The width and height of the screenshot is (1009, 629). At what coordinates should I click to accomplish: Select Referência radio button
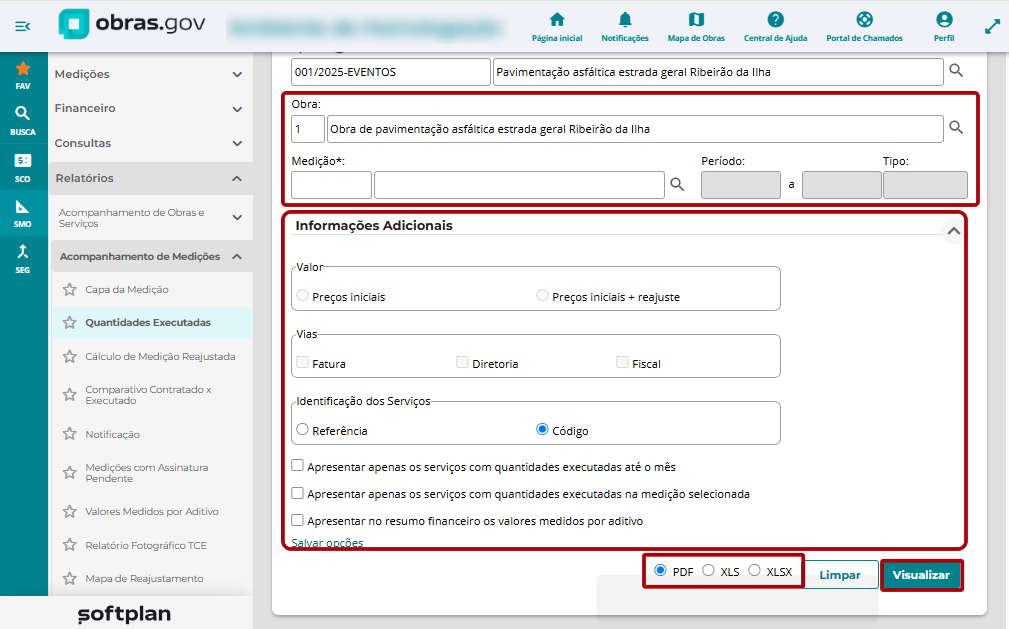click(x=302, y=429)
